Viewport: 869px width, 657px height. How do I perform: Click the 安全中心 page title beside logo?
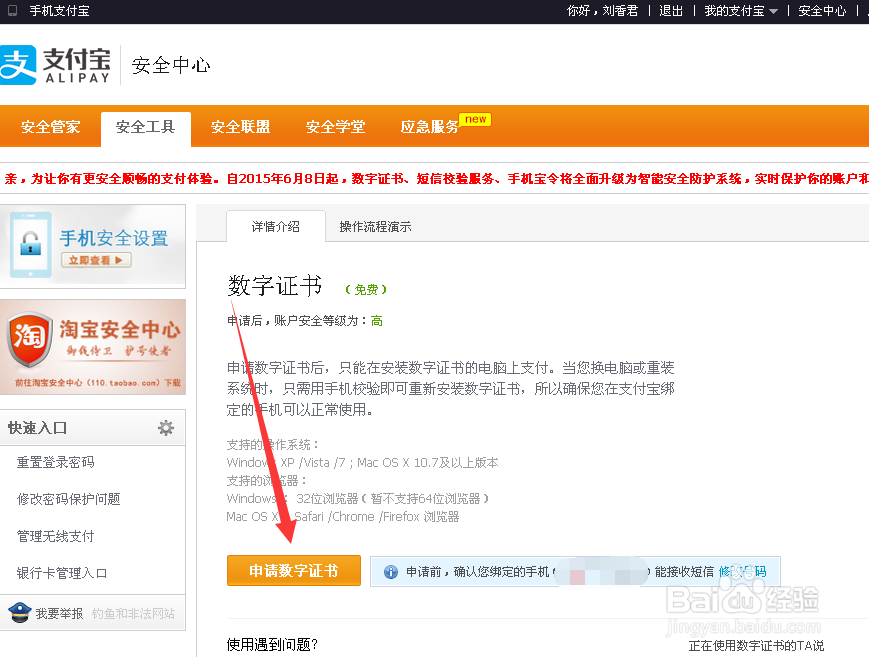(x=171, y=65)
